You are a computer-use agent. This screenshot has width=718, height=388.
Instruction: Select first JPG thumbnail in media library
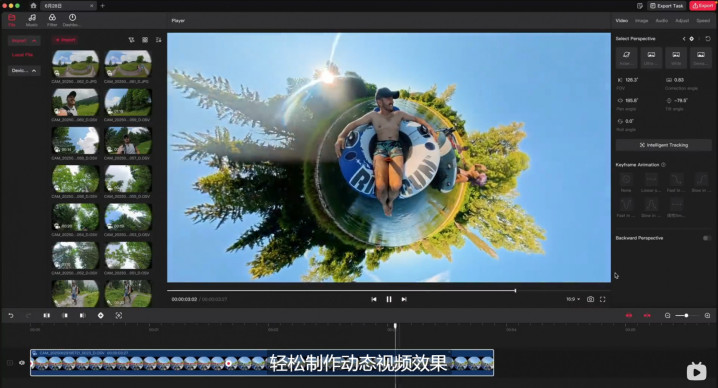[75, 64]
